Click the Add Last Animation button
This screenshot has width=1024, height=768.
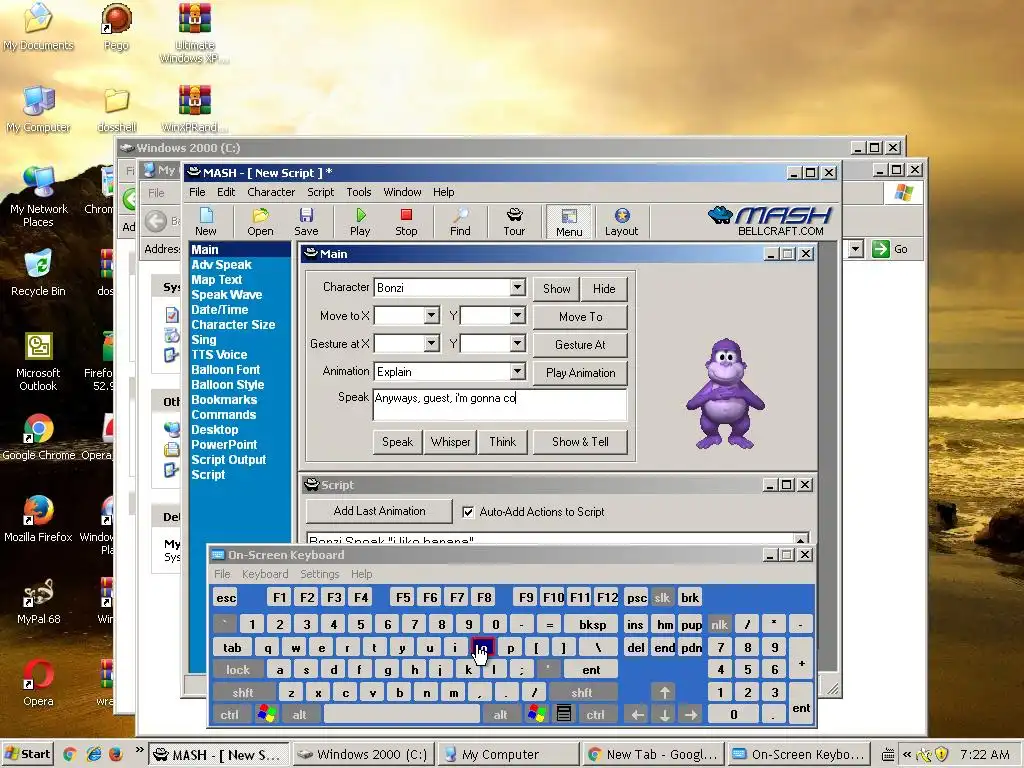pos(379,511)
